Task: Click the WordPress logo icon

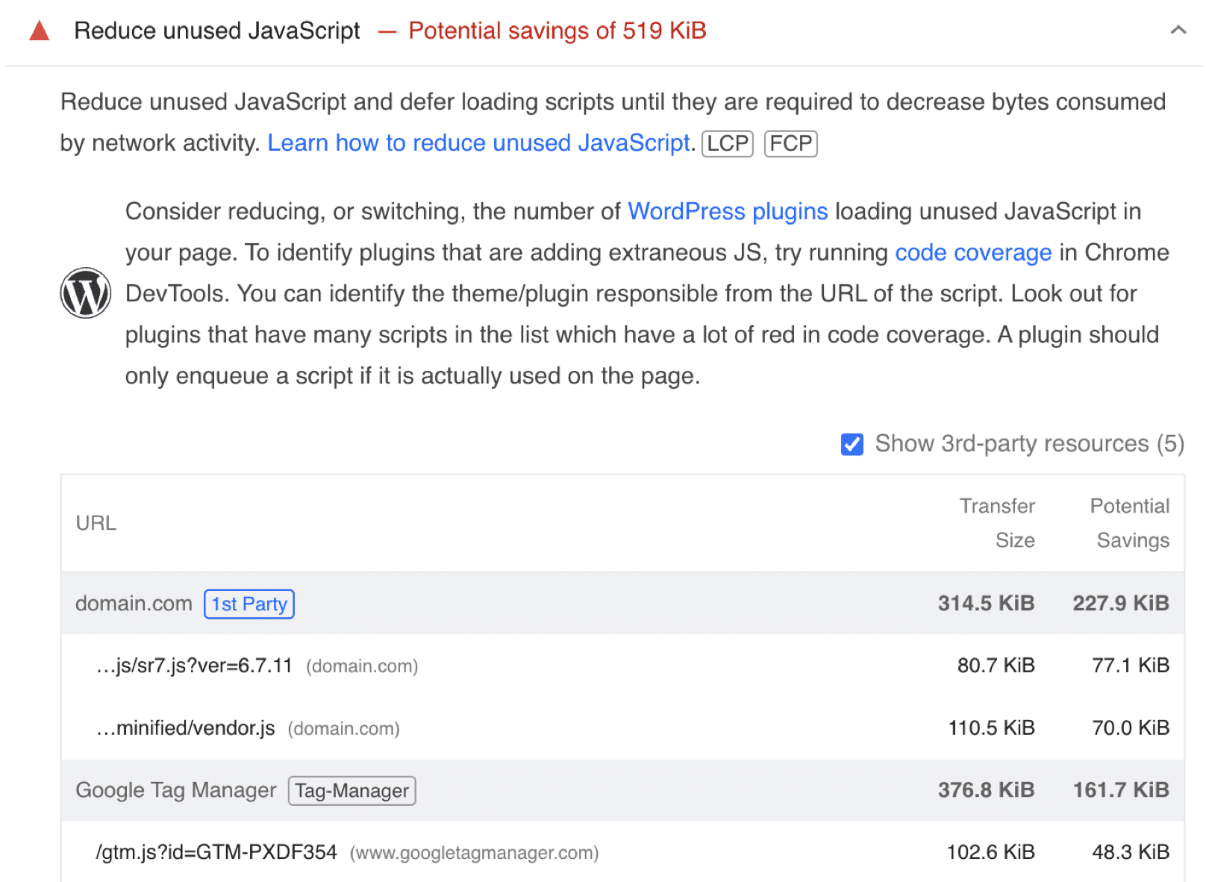Action: (x=85, y=292)
